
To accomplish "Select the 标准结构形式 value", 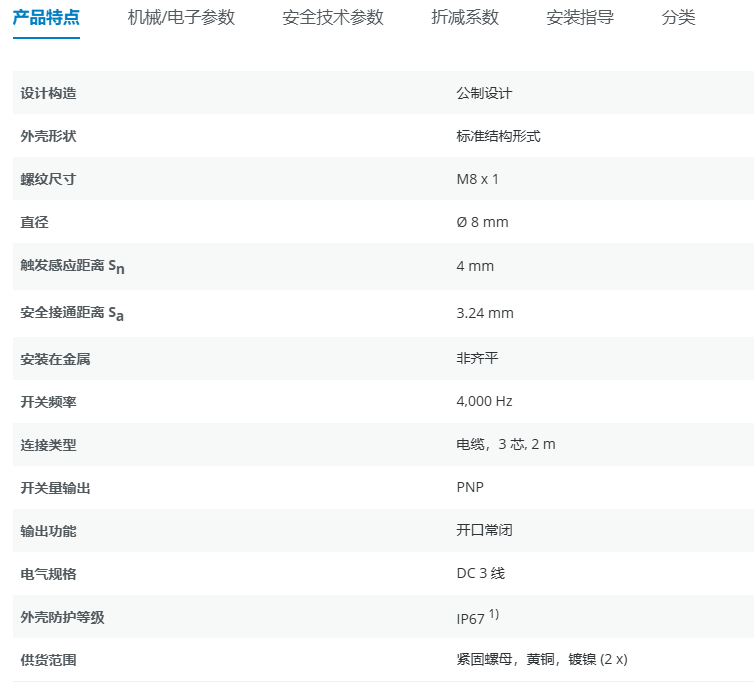I will click(x=498, y=136).
